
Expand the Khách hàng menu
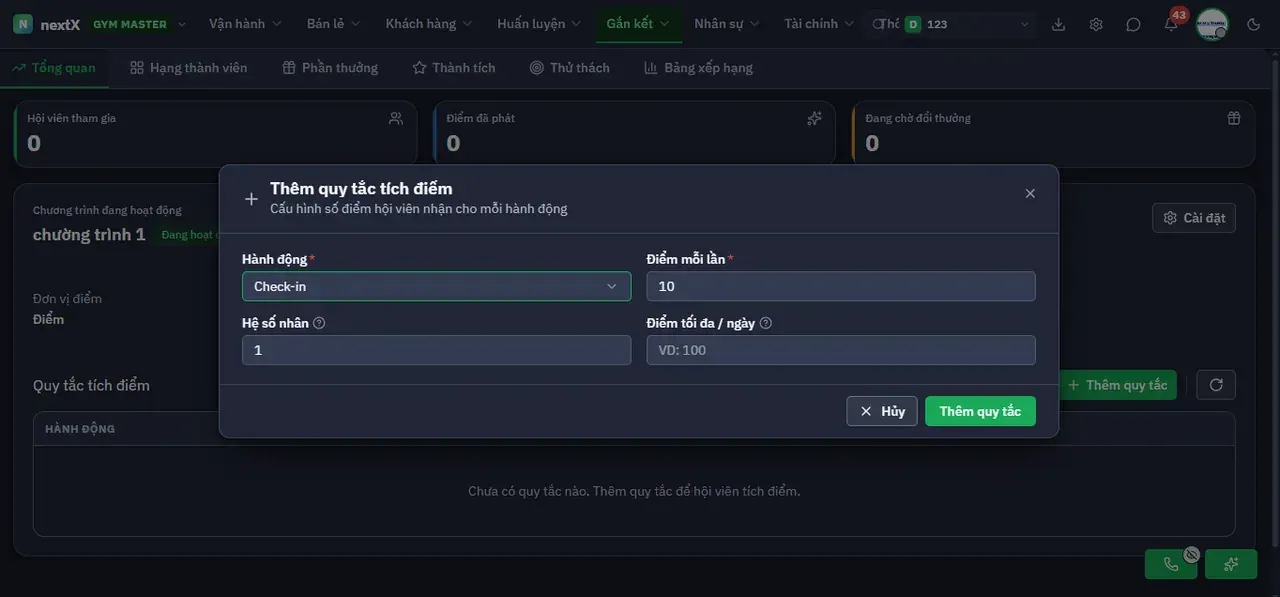coord(429,24)
